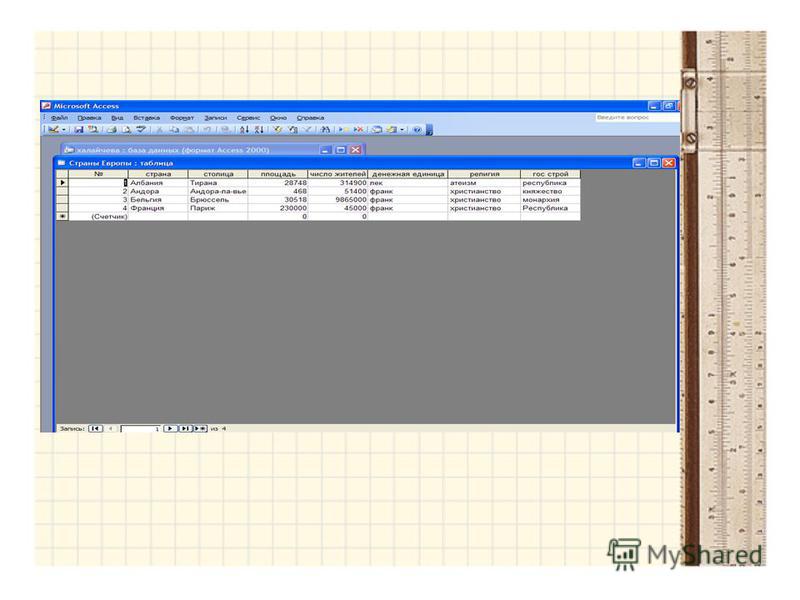The image size is (800, 600).
Task: Click the 'монархия' cell
Action: (x=550, y=199)
